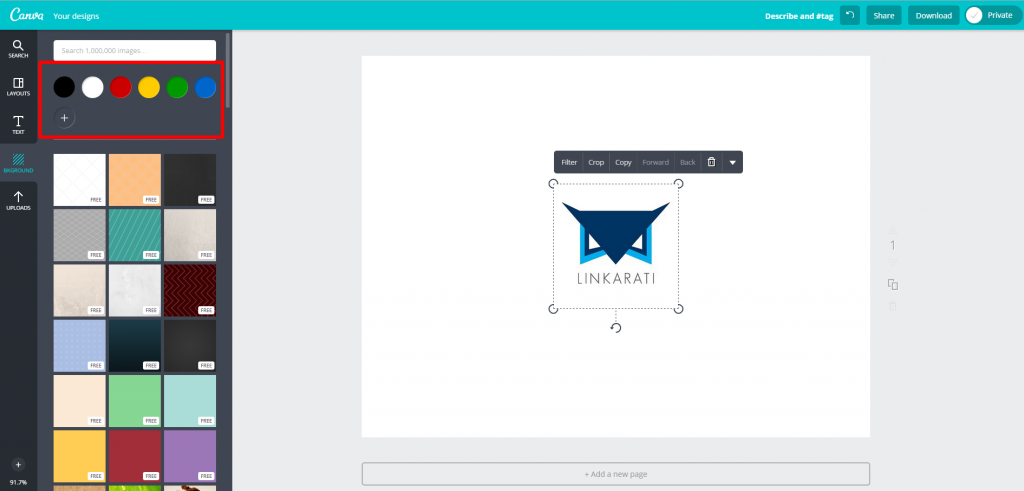Open the Layouts panel

(18, 87)
